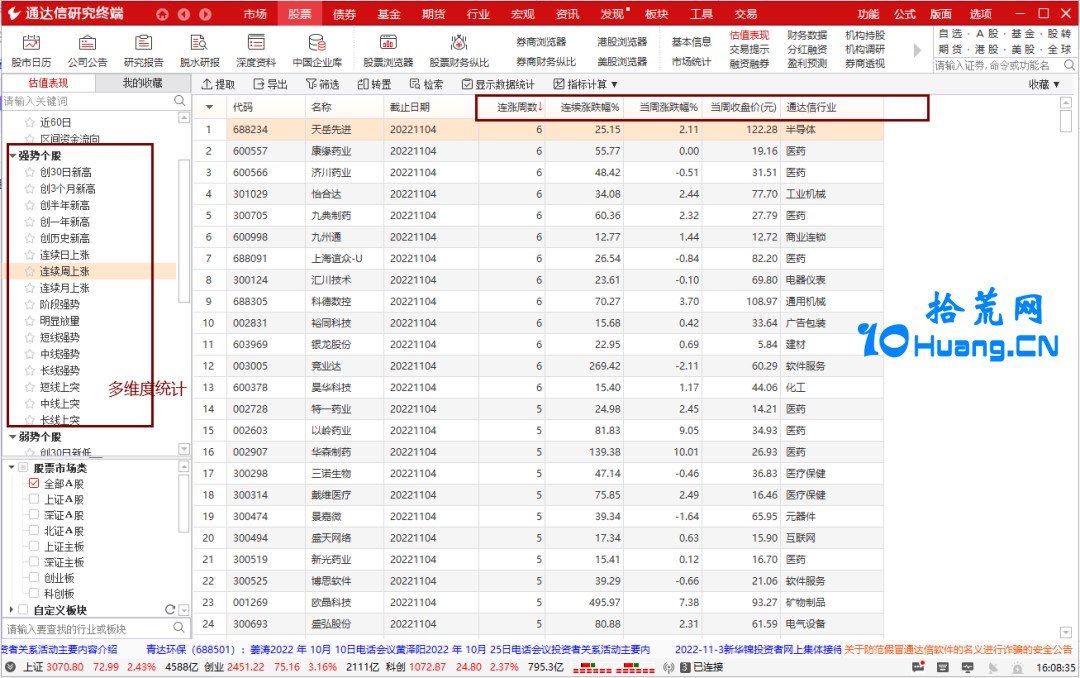Star the 创历史新高 item
The image size is (1080, 678).
(30, 238)
